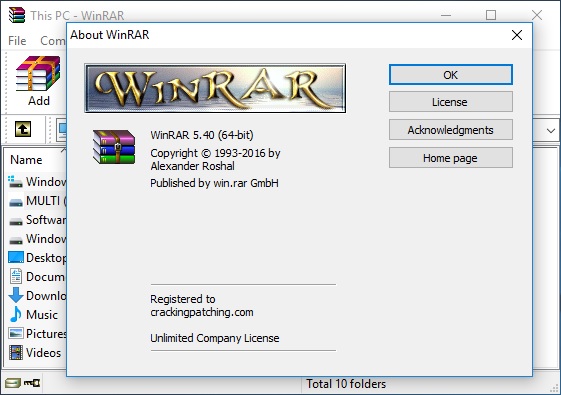Maximize the main WinRAR window

491,15
